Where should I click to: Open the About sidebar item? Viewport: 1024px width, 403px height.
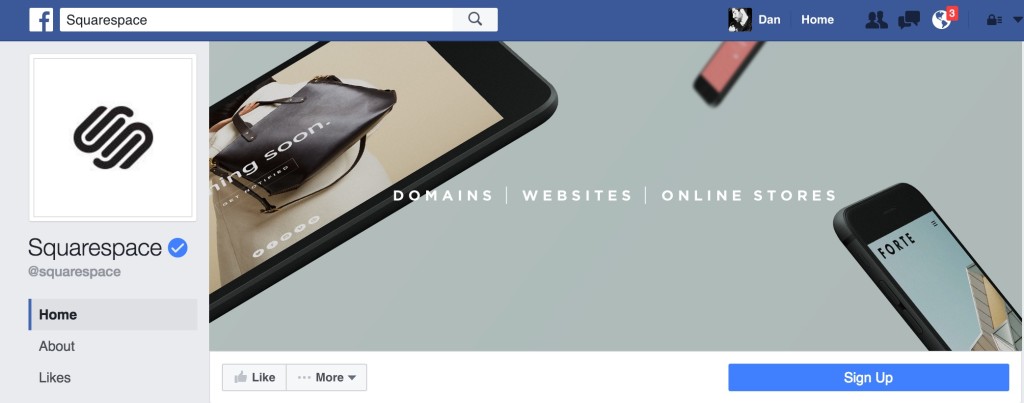tap(57, 346)
